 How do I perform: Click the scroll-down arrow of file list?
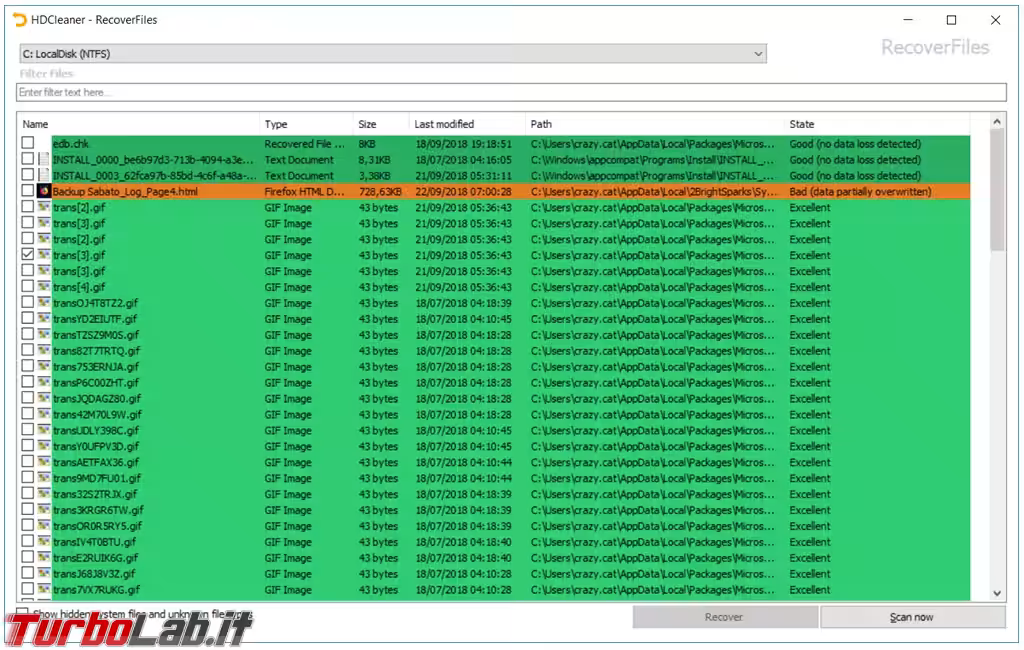(x=997, y=593)
